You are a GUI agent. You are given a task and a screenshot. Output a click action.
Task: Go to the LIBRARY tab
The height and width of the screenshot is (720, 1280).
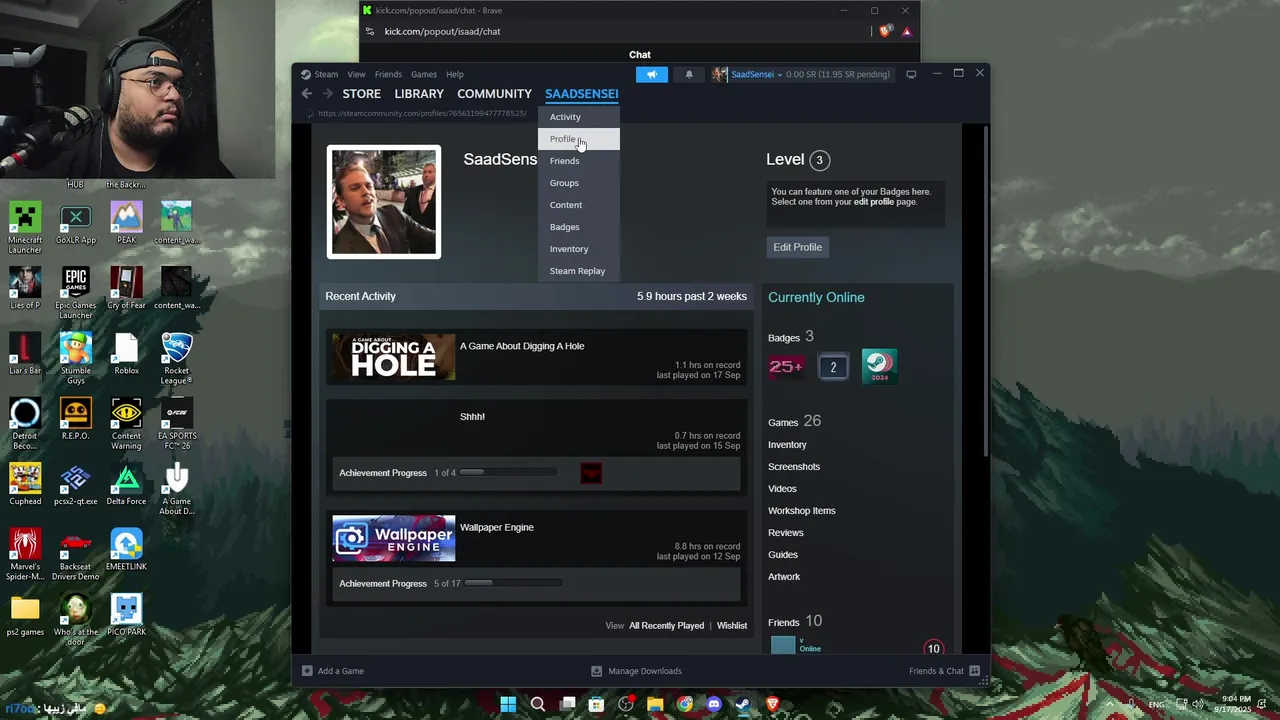419,94
